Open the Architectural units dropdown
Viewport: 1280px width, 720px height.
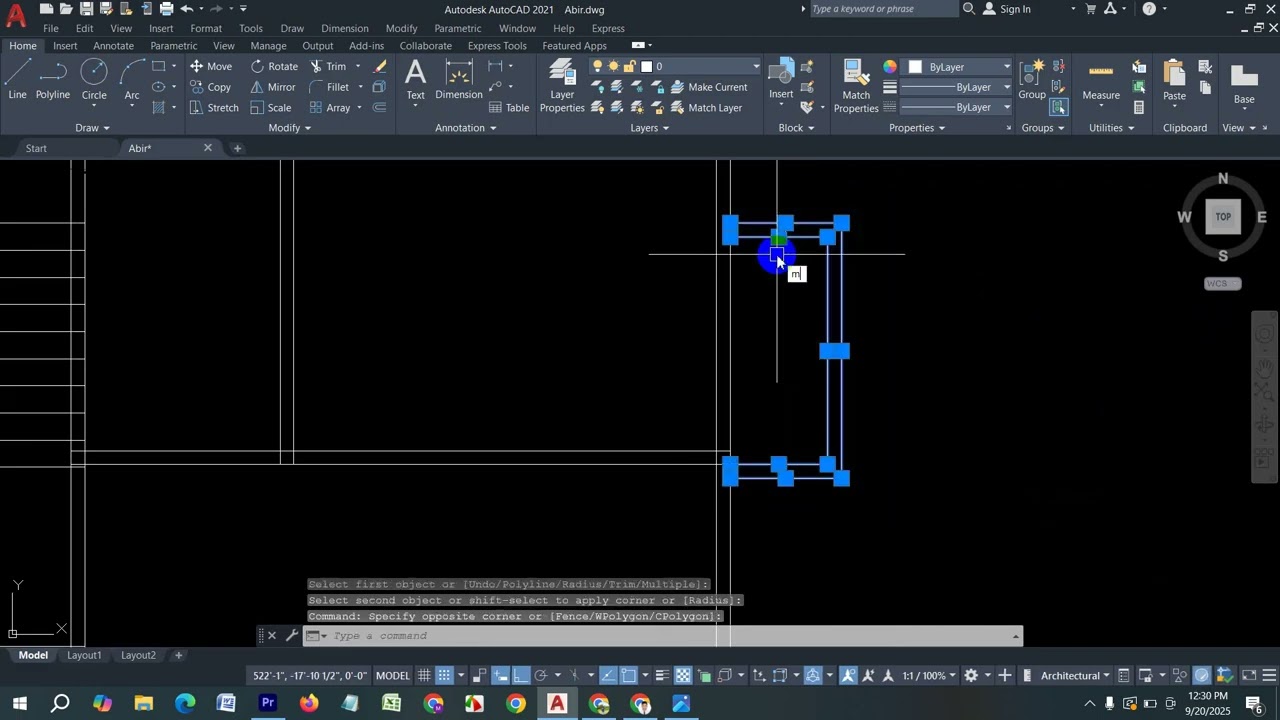pyautogui.click(x=1075, y=676)
